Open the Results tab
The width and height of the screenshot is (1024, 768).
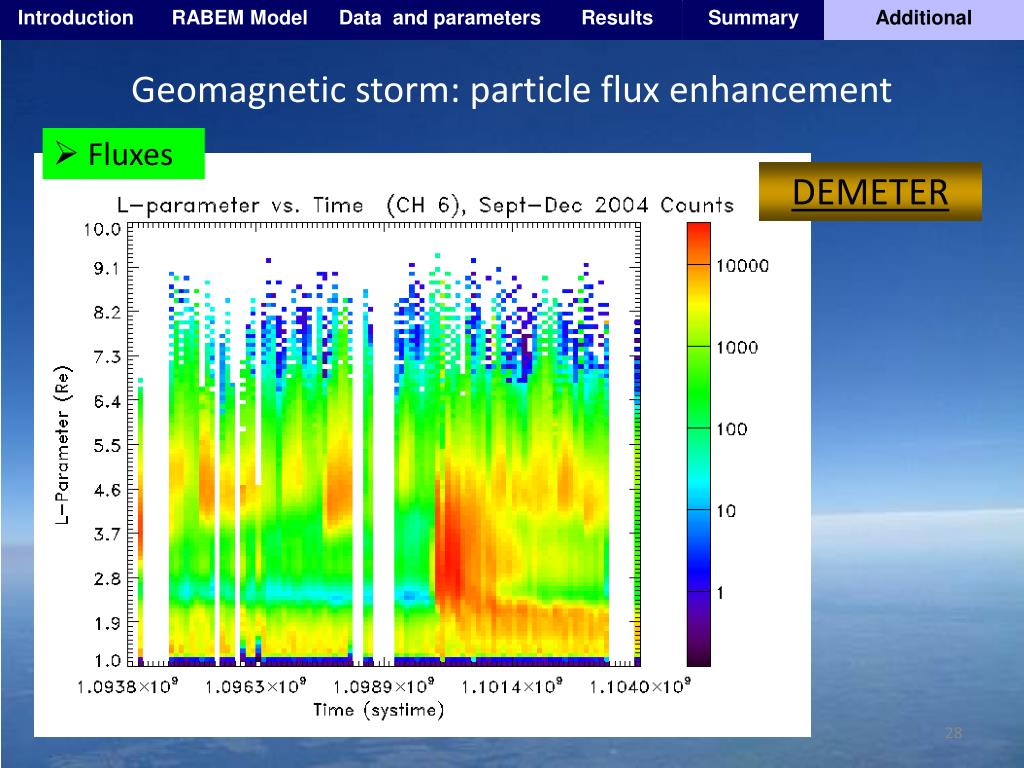point(617,18)
